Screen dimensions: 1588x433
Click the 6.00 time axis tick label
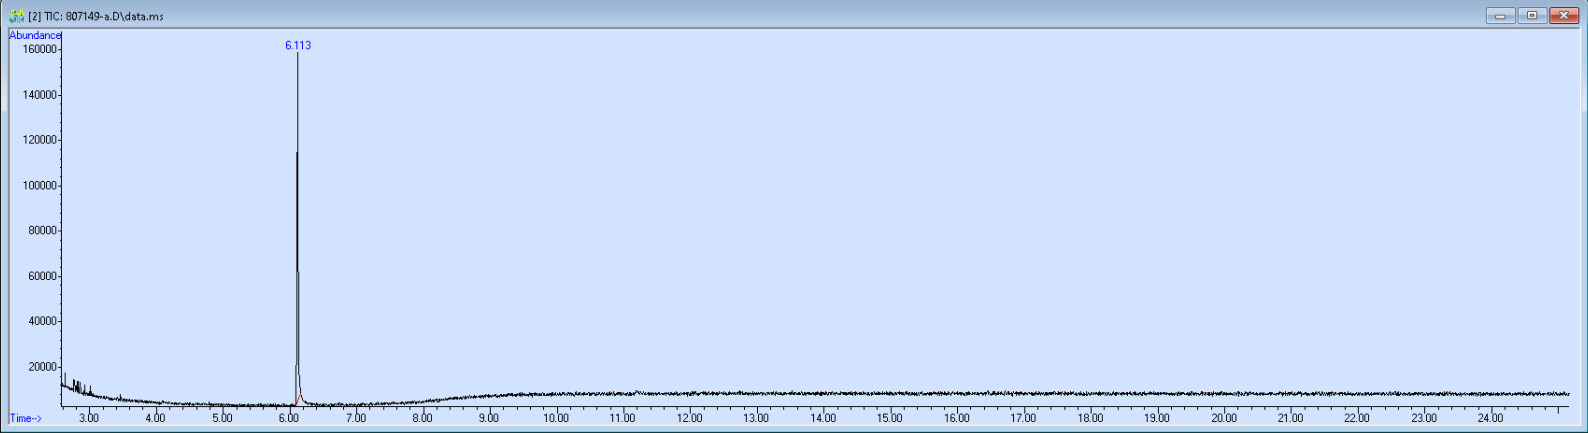pyautogui.click(x=289, y=418)
